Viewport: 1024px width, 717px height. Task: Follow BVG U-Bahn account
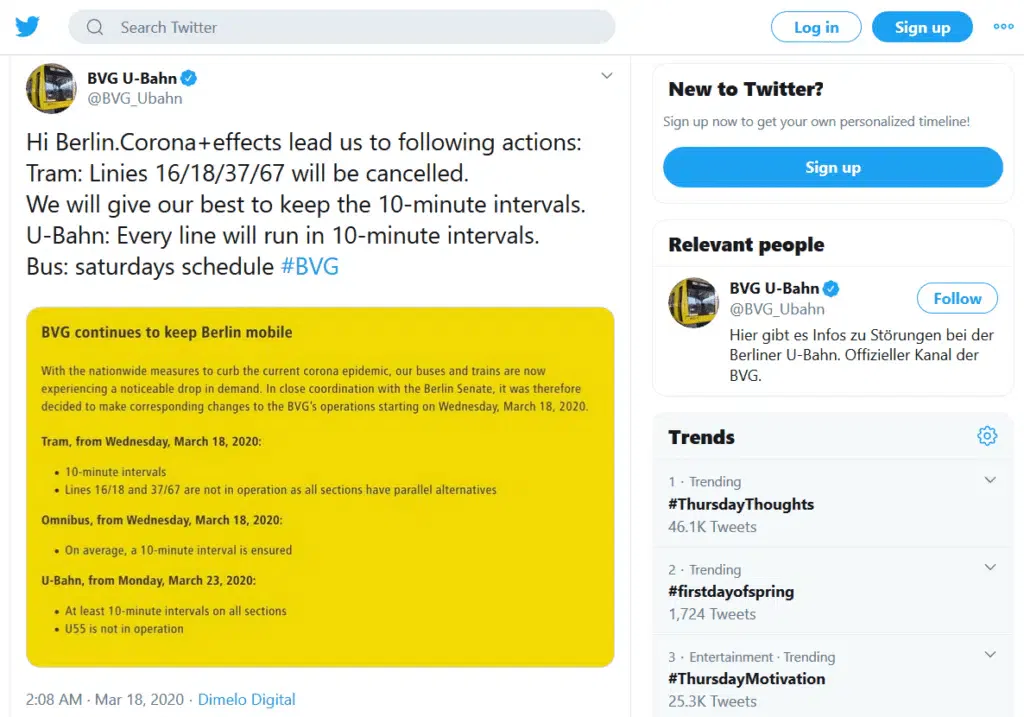click(957, 298)
